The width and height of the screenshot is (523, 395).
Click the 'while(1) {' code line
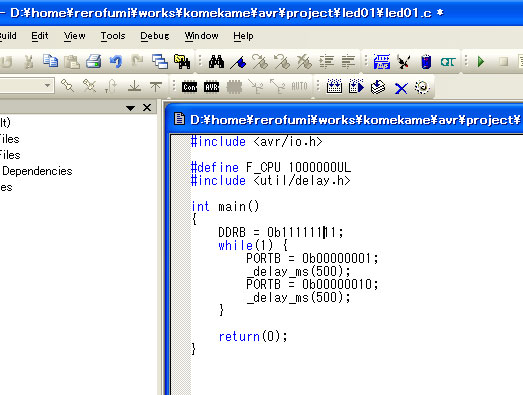tap(253, 246)
